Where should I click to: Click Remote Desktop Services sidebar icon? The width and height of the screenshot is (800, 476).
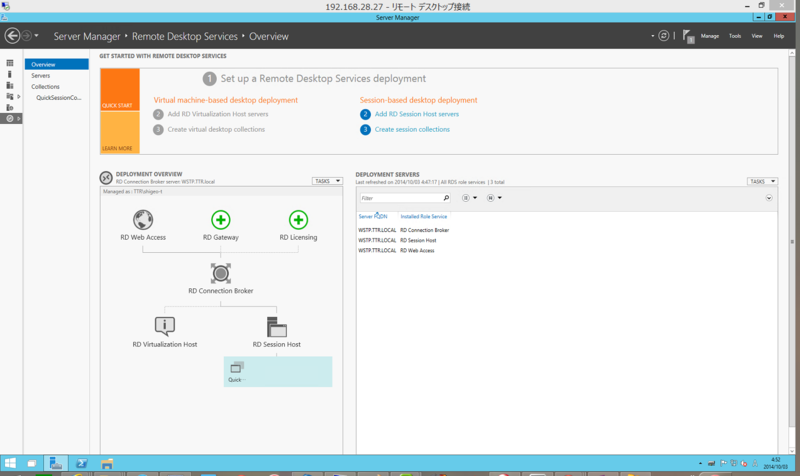(10, 118)
